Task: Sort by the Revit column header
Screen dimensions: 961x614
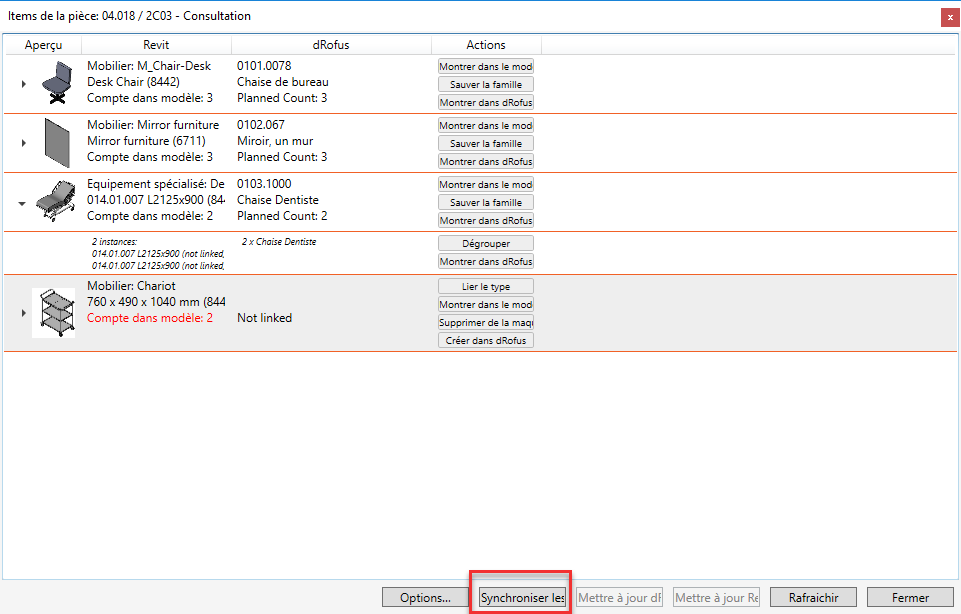Action: point(156,45)
